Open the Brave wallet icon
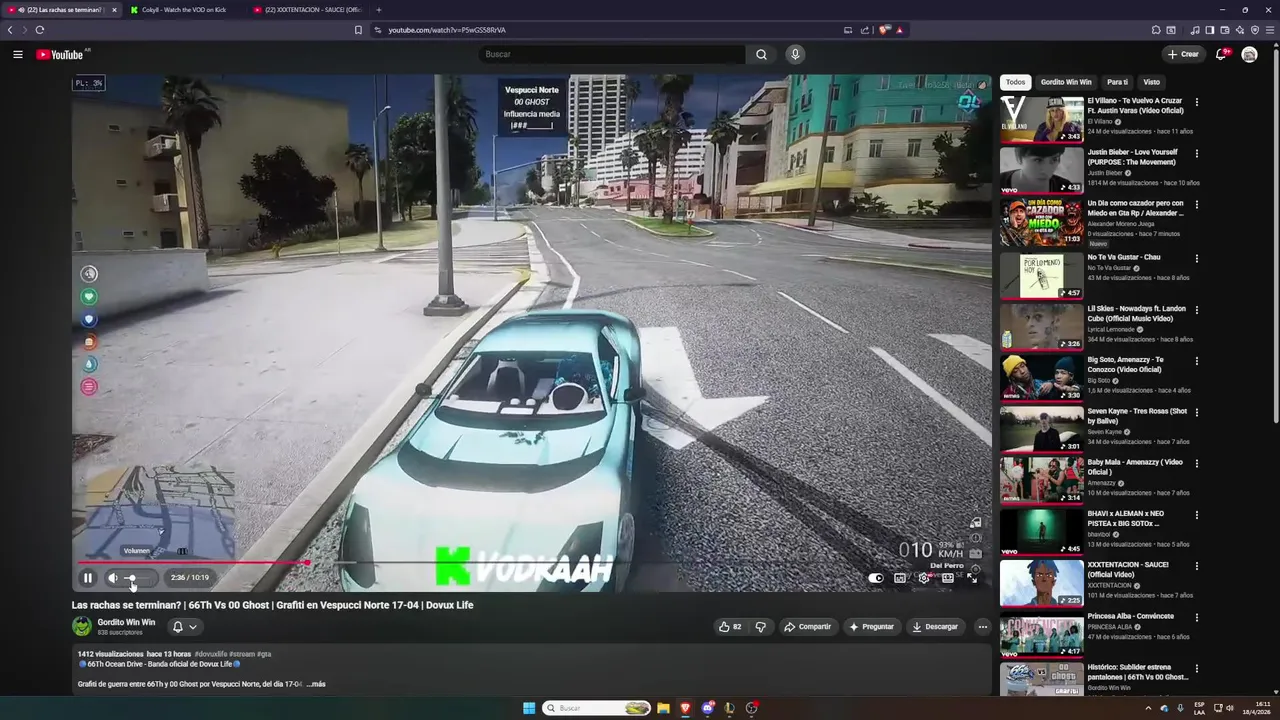1280x720 pixels. 1225,30
